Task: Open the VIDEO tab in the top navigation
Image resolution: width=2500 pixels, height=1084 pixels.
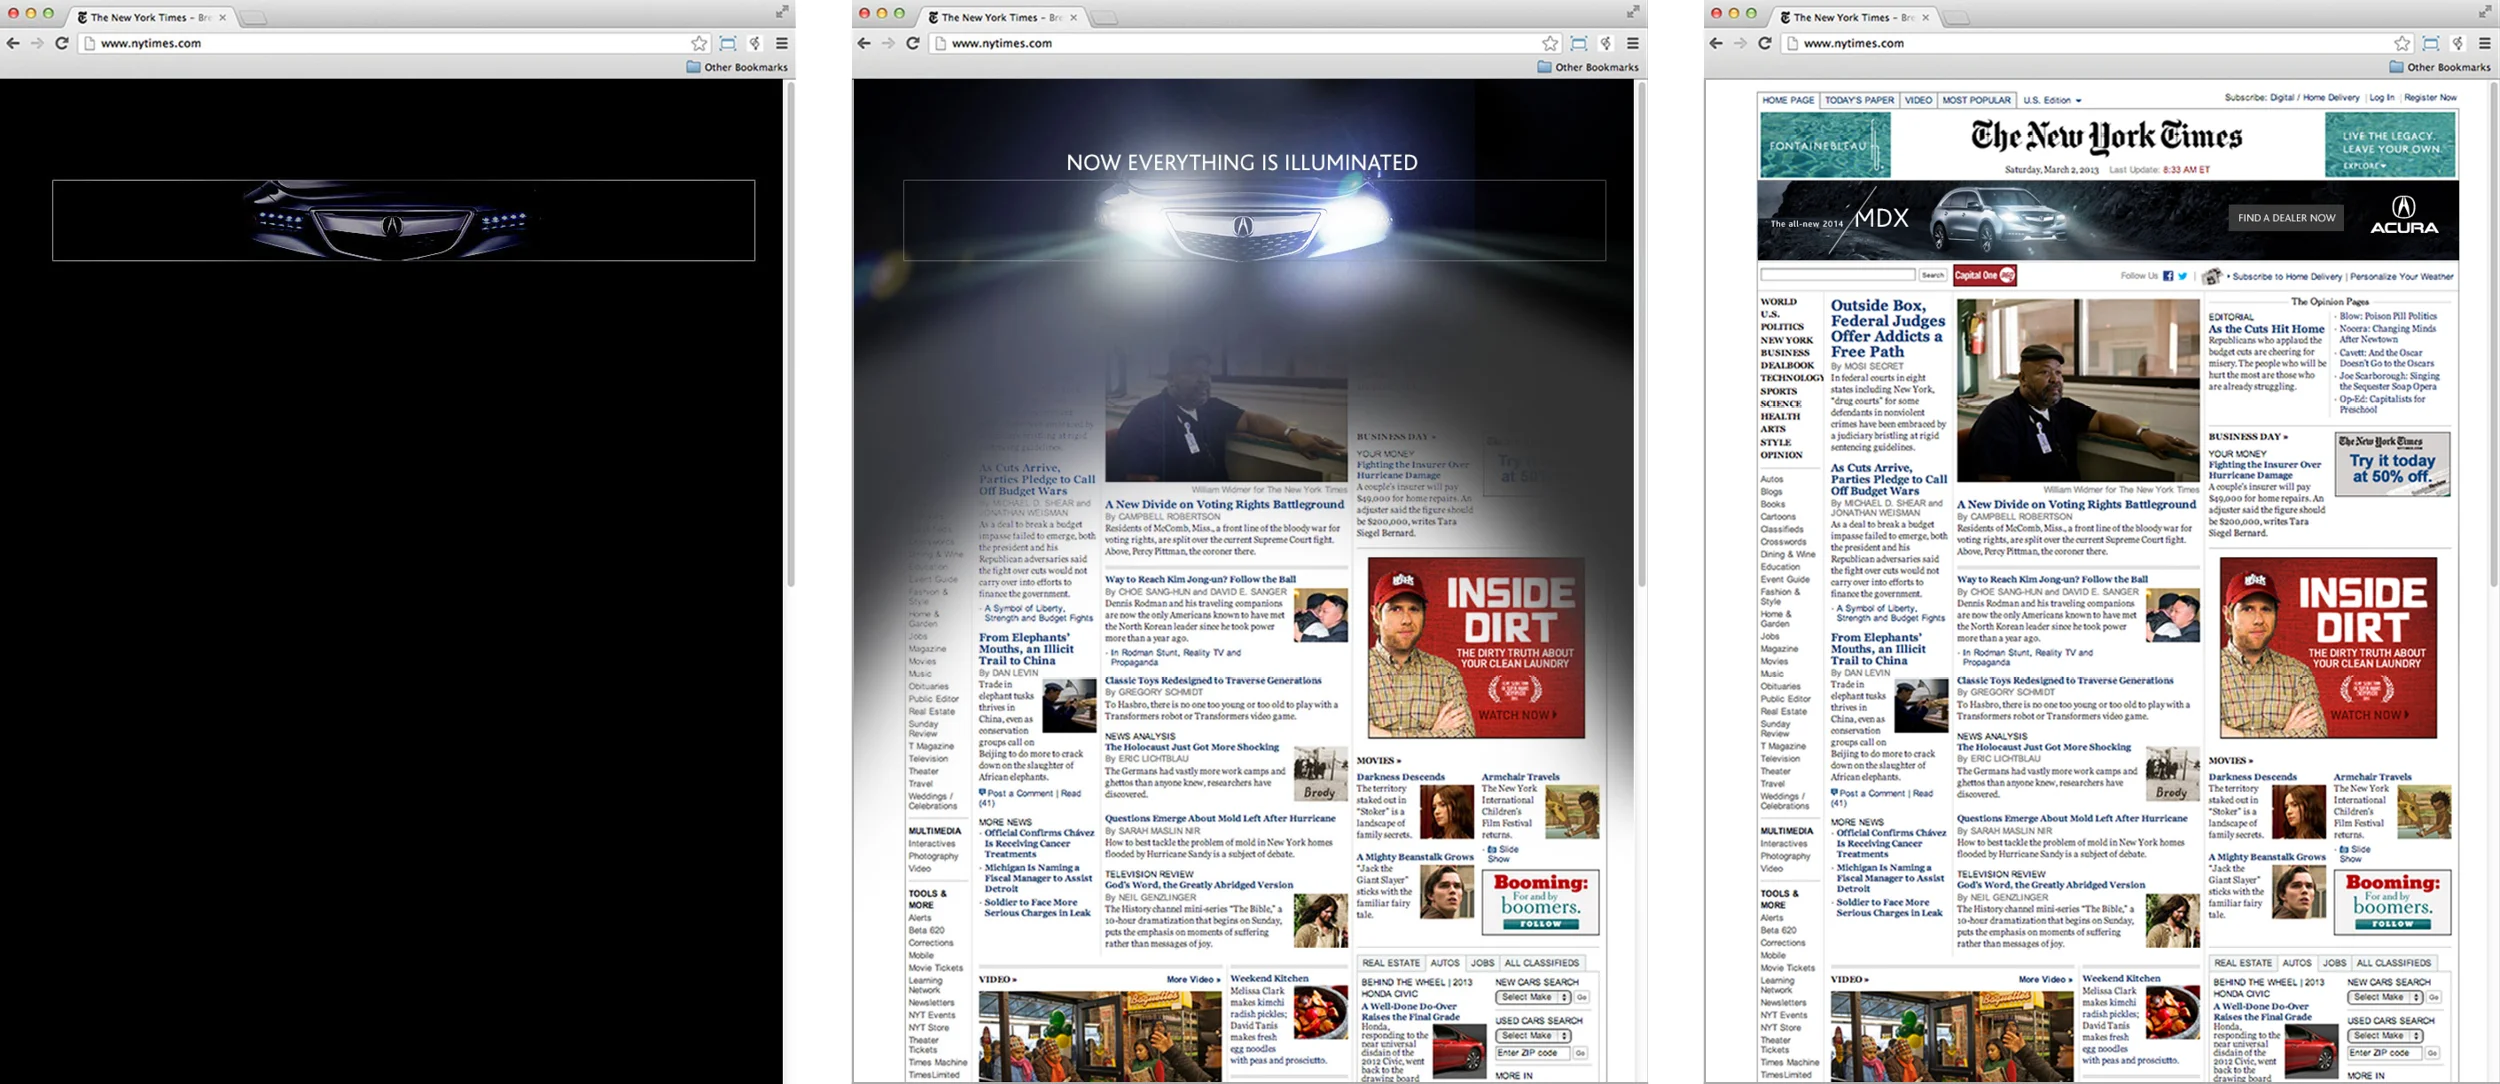Action: pyautogui.click(x=1918, y=100)
